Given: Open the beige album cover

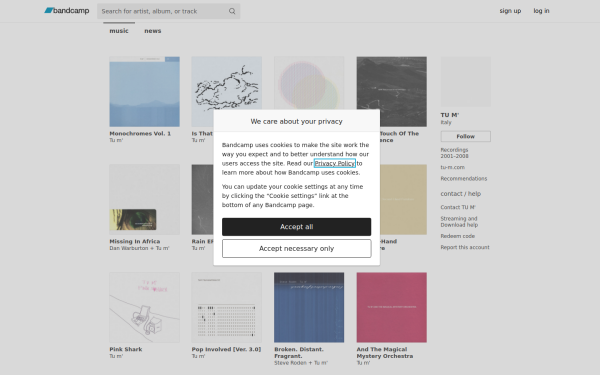Looking at the screenshot, I should coord(403,199).
